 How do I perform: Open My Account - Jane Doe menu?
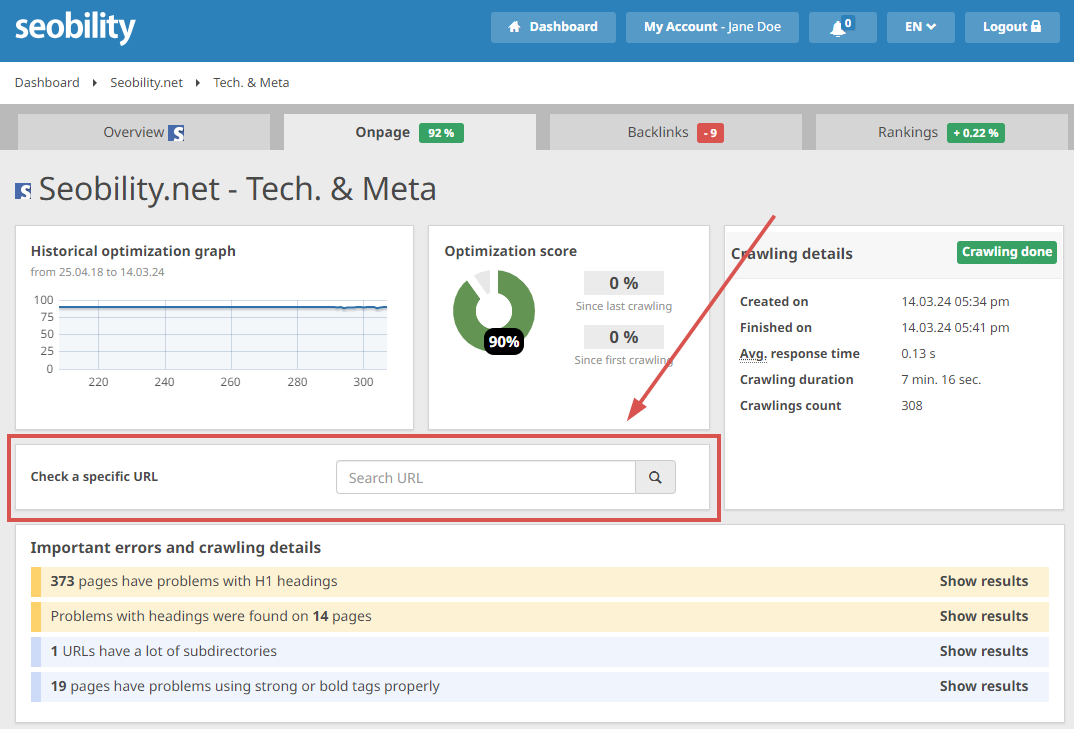click(712, 27)
